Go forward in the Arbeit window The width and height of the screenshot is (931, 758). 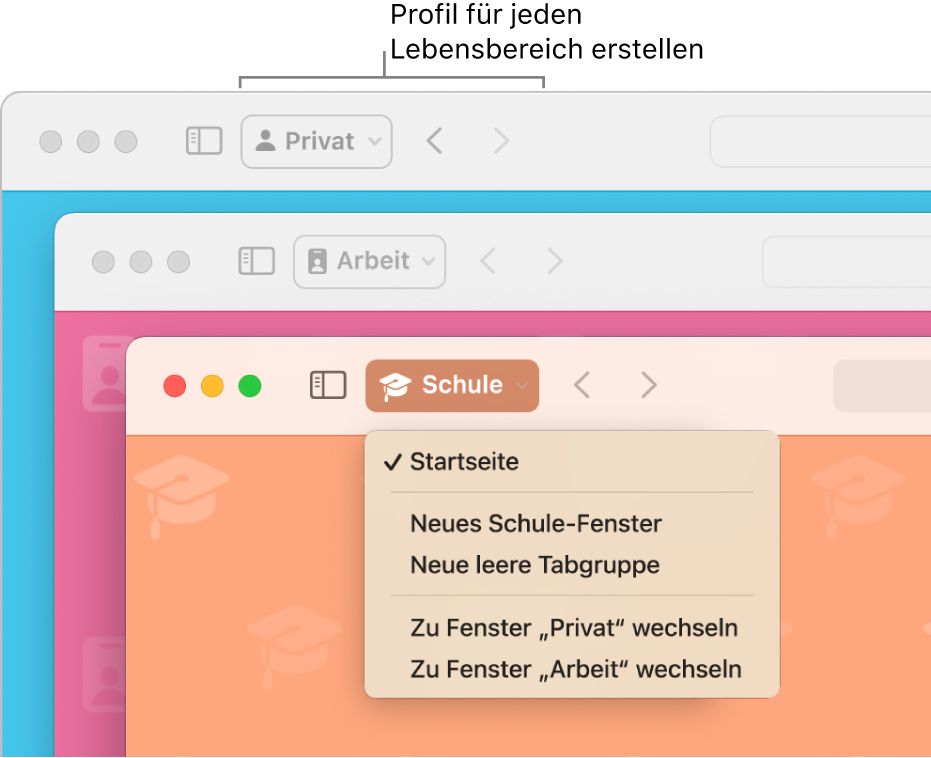click(554, 261)
